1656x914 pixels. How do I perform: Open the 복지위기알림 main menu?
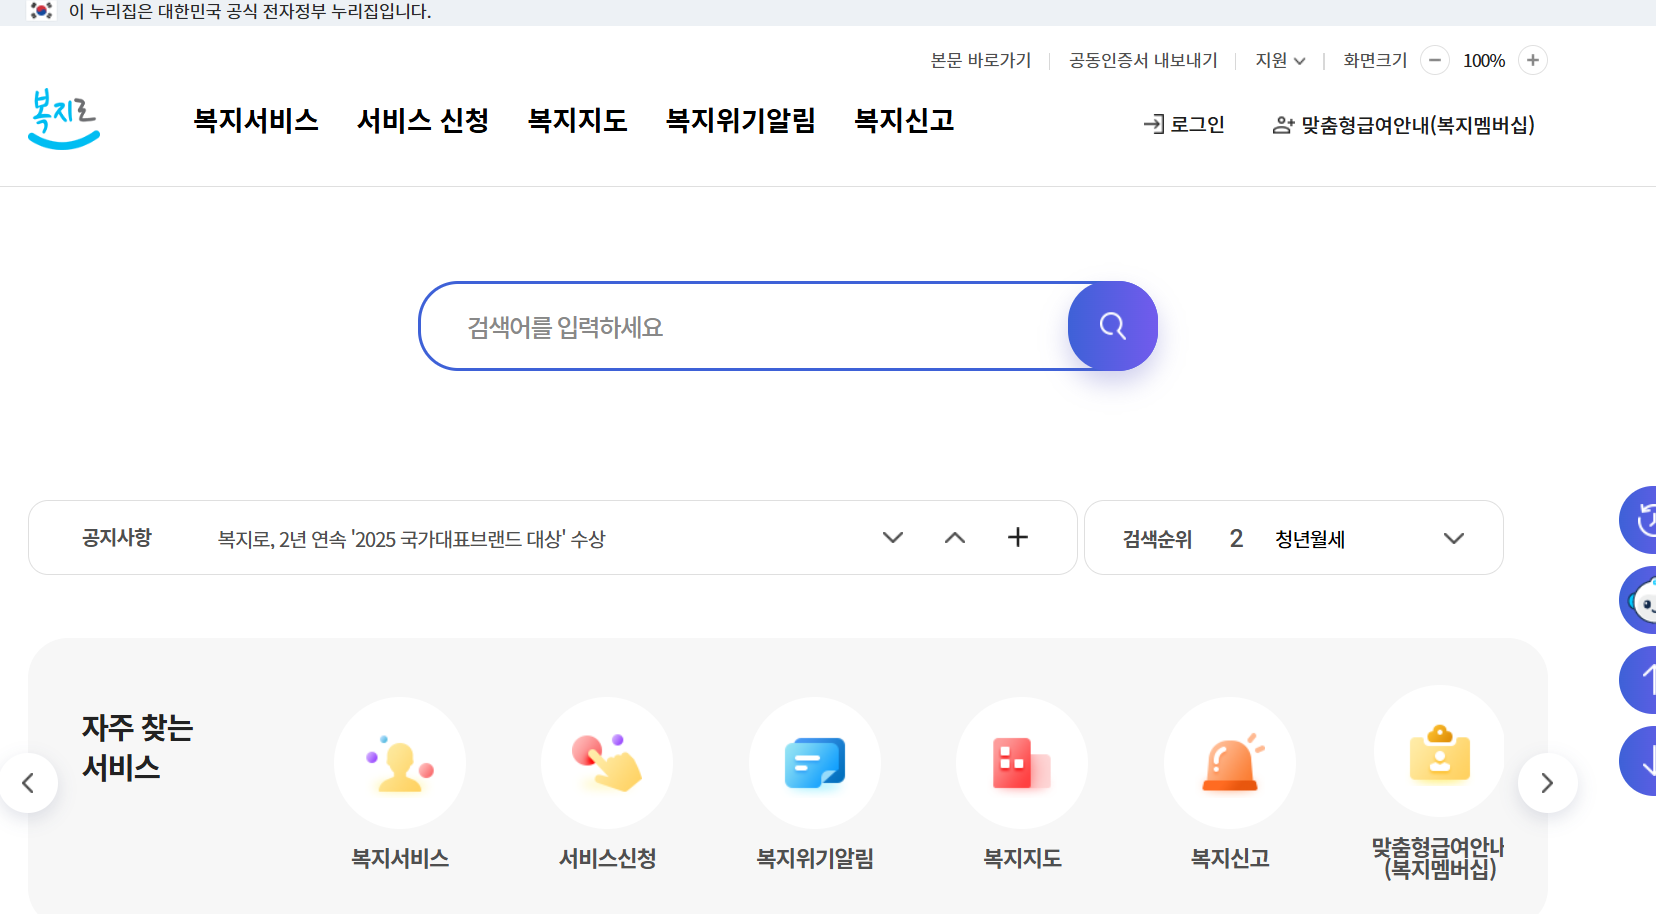point(741,121)
